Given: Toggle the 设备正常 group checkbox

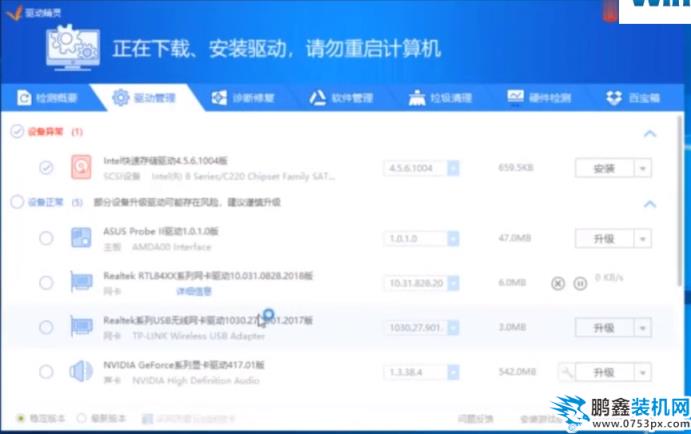Looking at the screenshot, I should 17,202.
